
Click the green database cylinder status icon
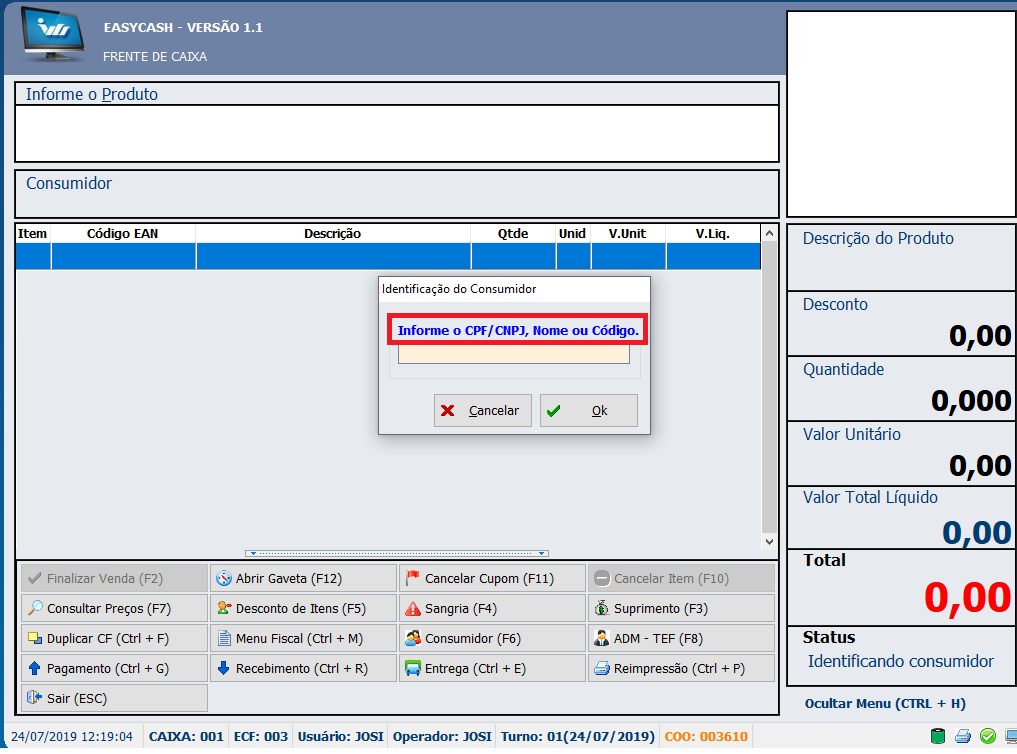(x=938, y=737)
